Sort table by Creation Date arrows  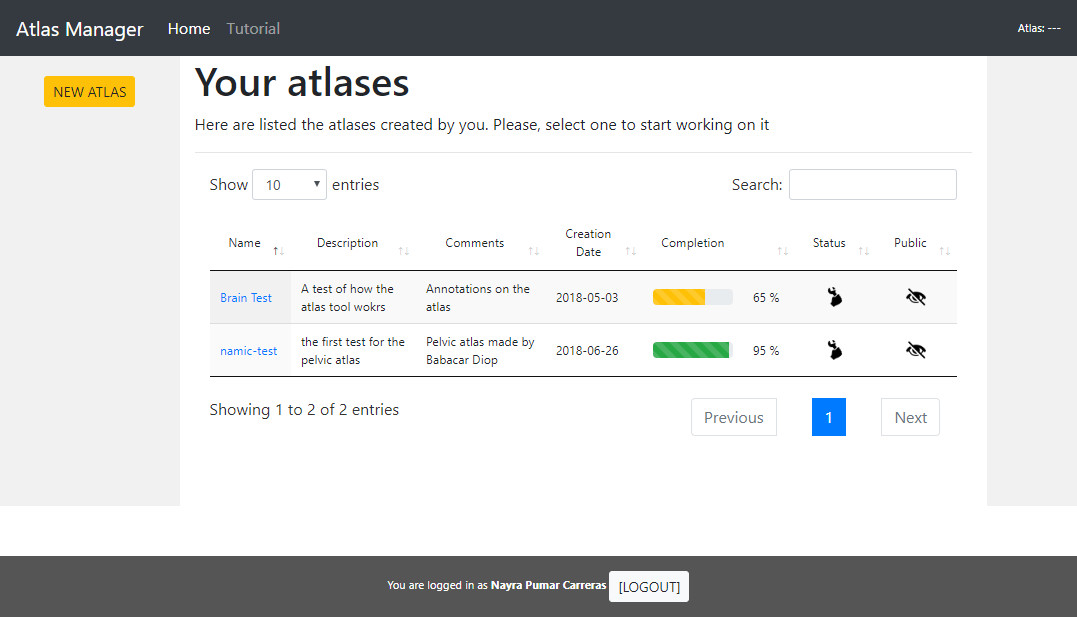[631, 251]
